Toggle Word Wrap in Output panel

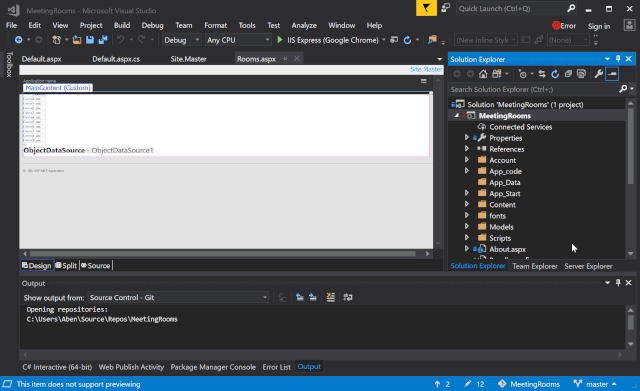348,298
